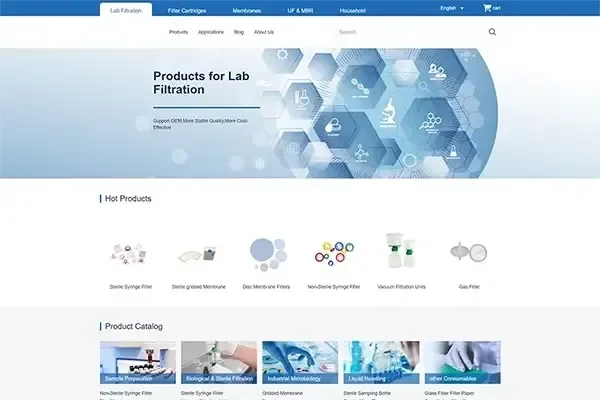Open Biological & Sterile Filtration catalog card
This screenshot has width=600, height=400.
pos(219,362)
